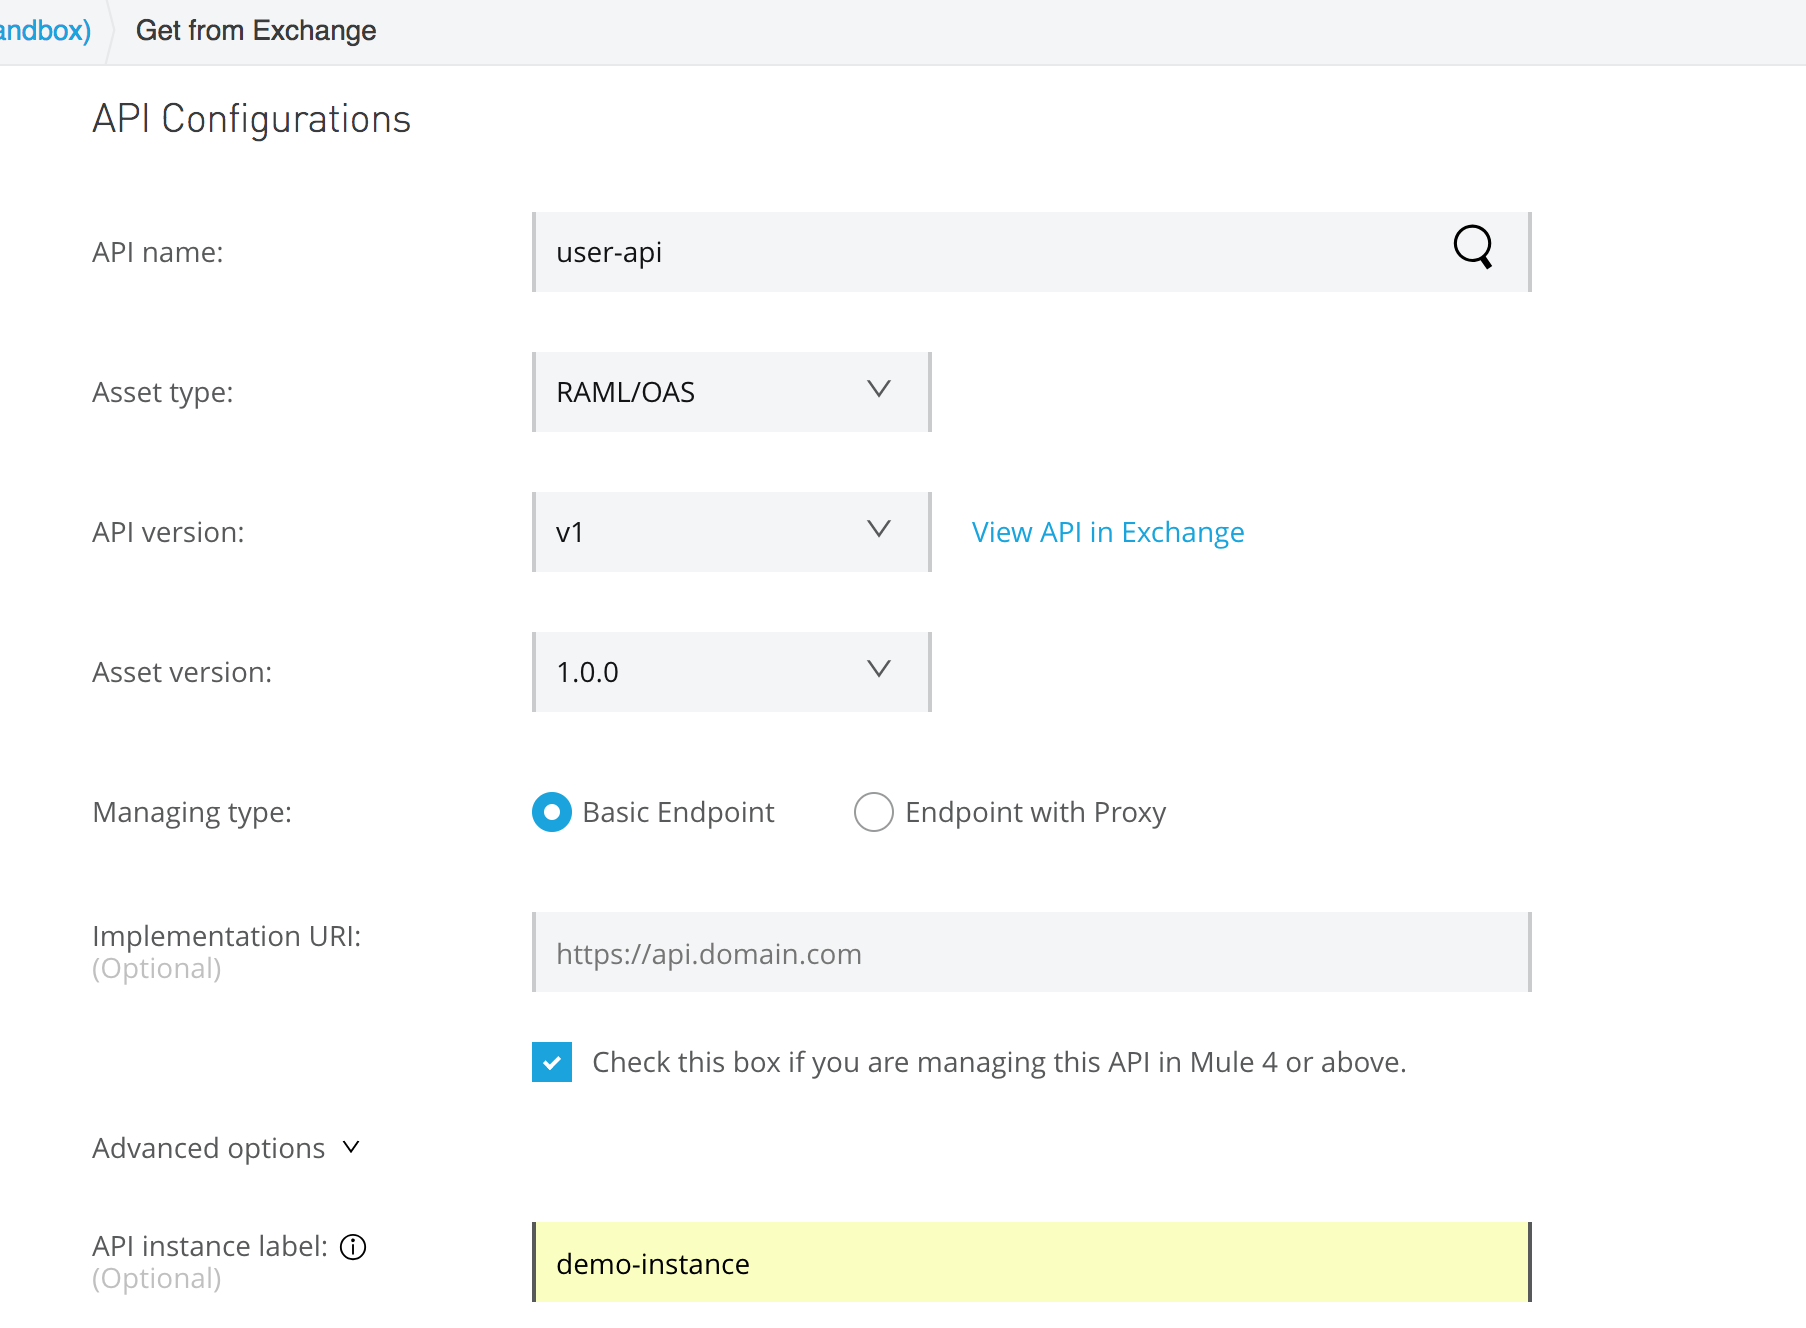The width and height of the screenshot is (1806, 1328).
Task: Focus the Implementation URI input field
Action: 1031,953
